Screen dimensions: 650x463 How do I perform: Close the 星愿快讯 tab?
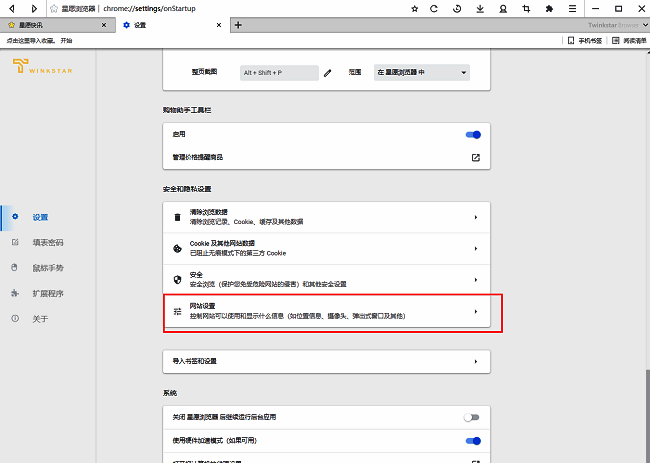(104, 25)
